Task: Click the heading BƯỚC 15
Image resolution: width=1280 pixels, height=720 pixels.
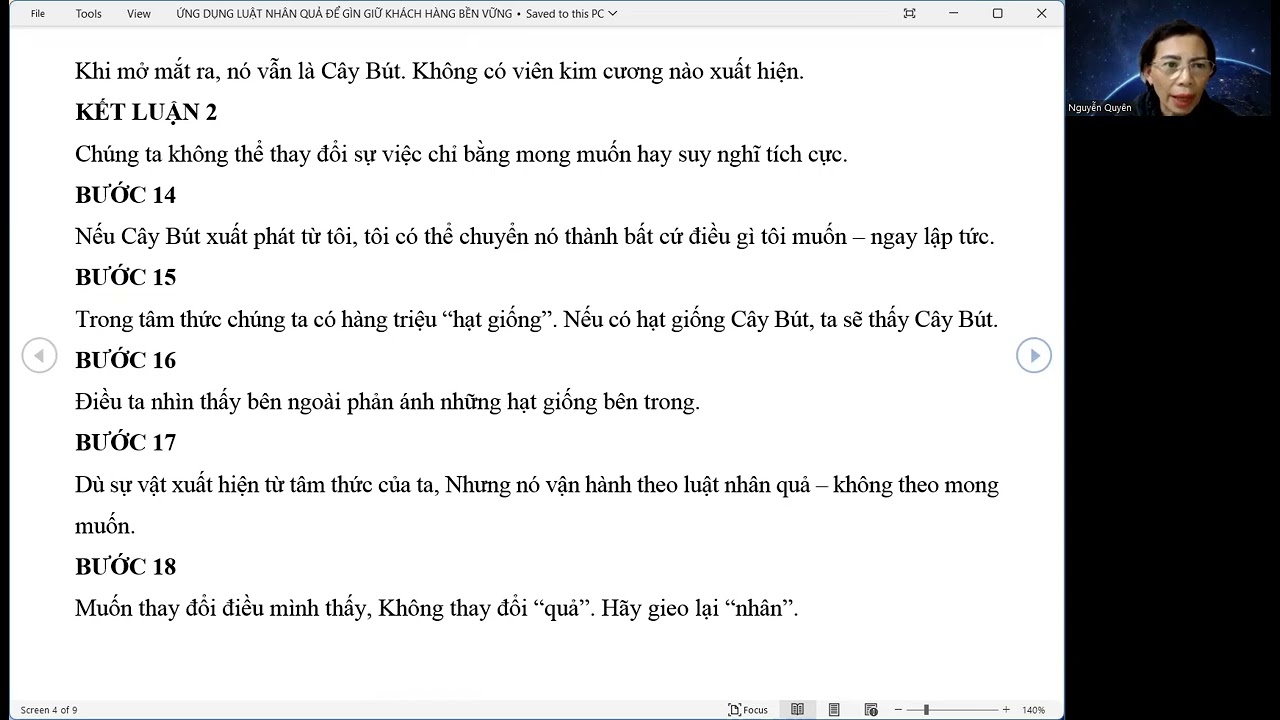Action: click(126, 277)
